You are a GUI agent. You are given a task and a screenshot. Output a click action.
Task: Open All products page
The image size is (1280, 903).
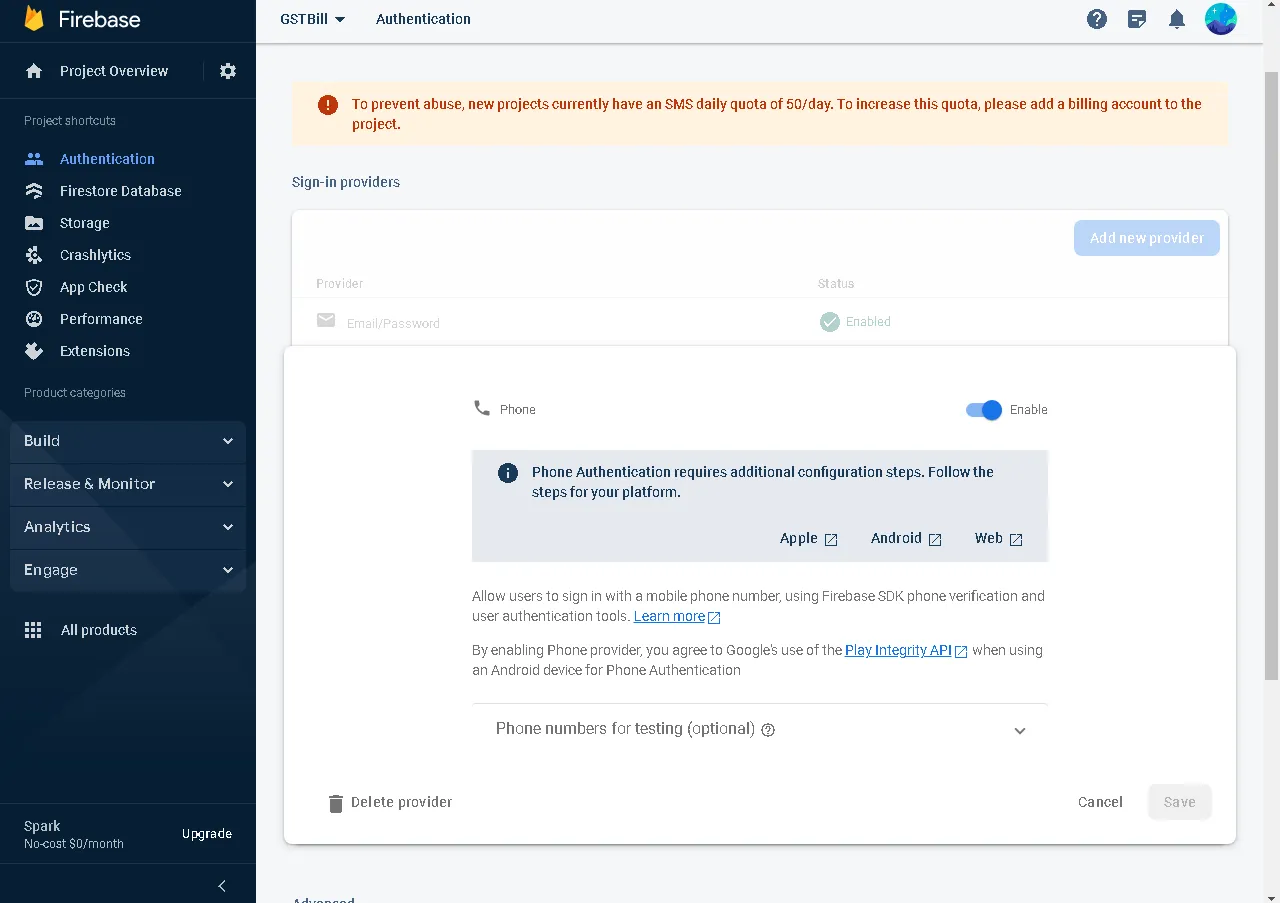(x=99, y=630)
